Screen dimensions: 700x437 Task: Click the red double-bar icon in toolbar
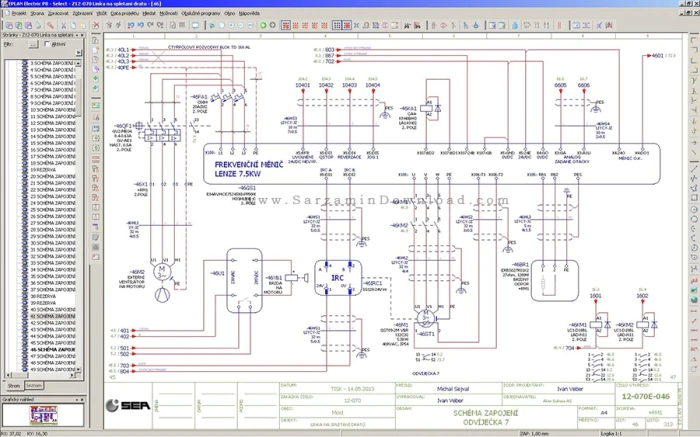click(x=559, y=25)
